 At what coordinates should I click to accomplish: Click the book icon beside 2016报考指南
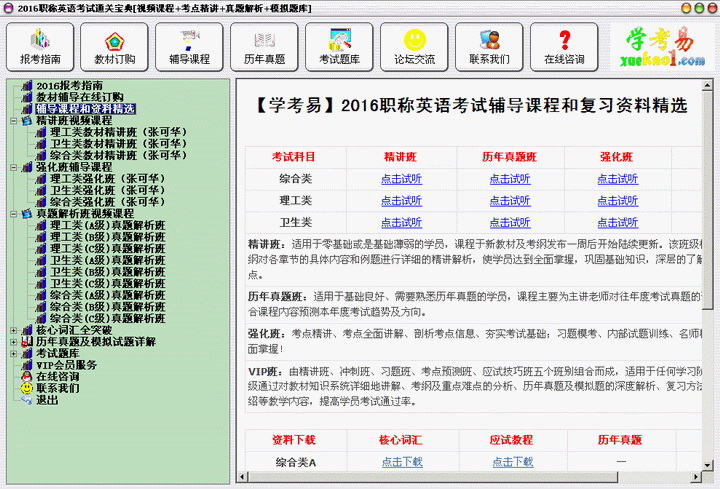pyautogui.click(x=28, y=85)
